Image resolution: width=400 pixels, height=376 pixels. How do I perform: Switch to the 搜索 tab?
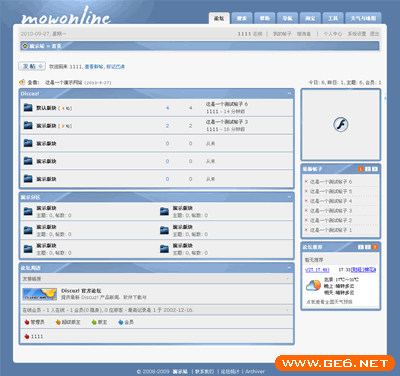(x=242, y=18)
